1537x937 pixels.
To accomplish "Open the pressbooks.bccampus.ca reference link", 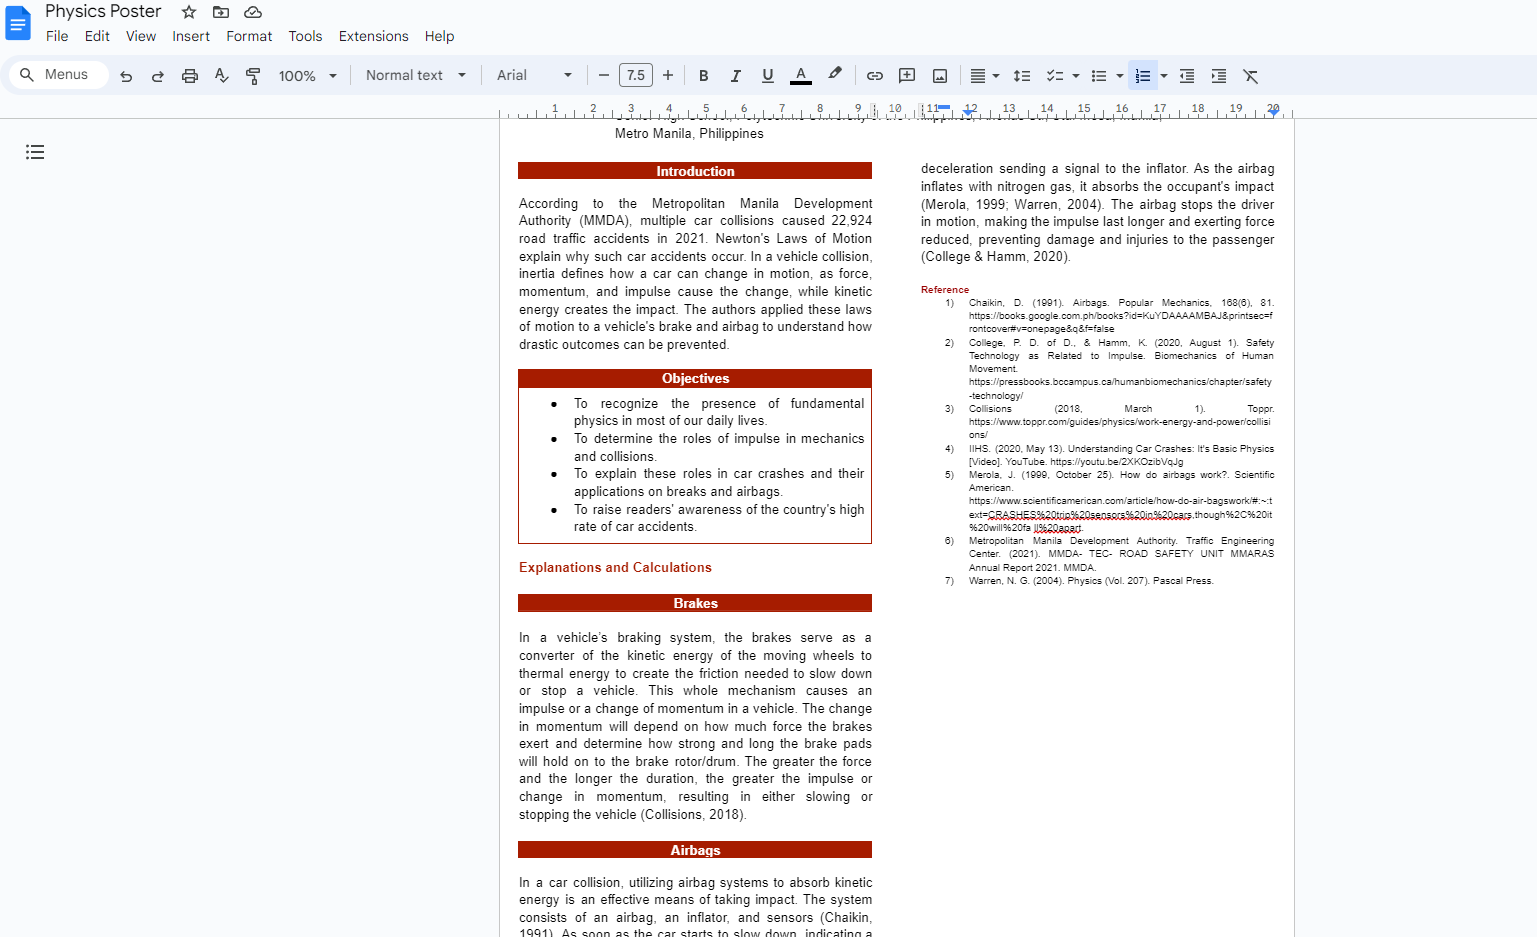I will [1120, 388].
